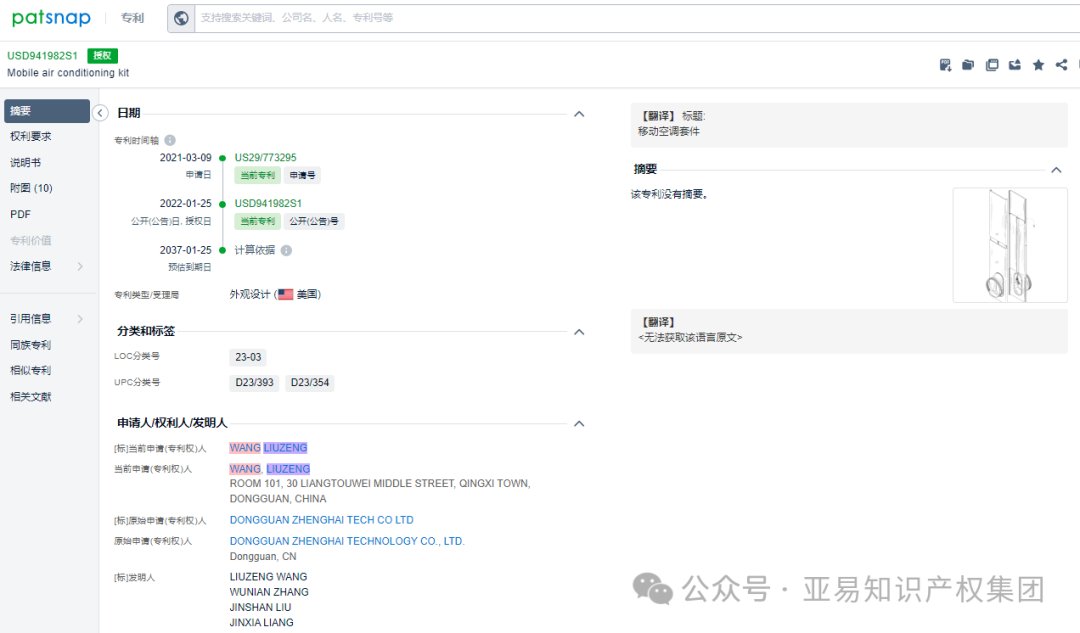Screen dimensions: 1080x633
Task: Click date 2021-03-09 in timeline
Action: (185, 158)
